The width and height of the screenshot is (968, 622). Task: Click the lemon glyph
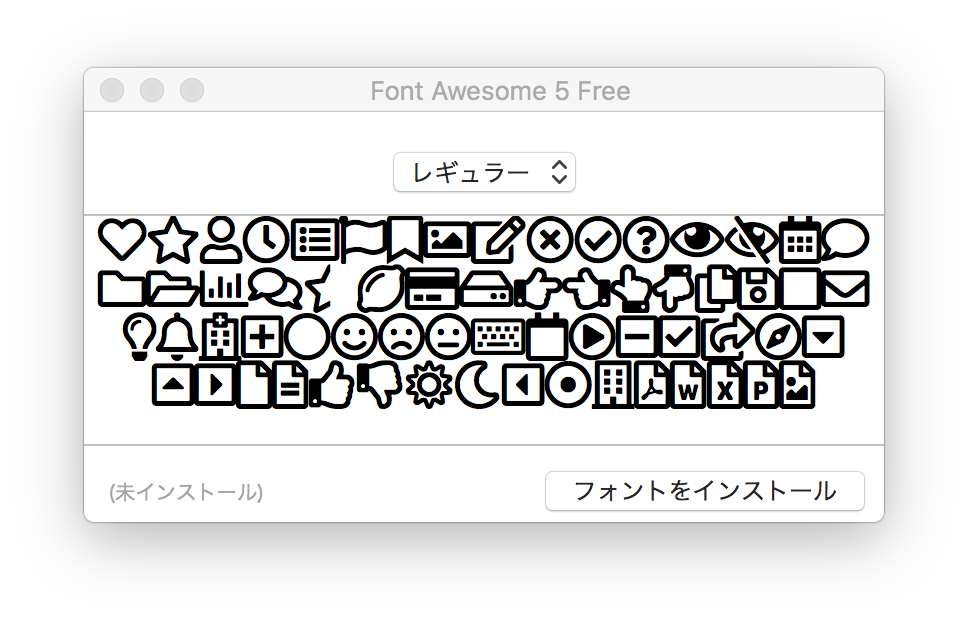(x=381, y=288)
